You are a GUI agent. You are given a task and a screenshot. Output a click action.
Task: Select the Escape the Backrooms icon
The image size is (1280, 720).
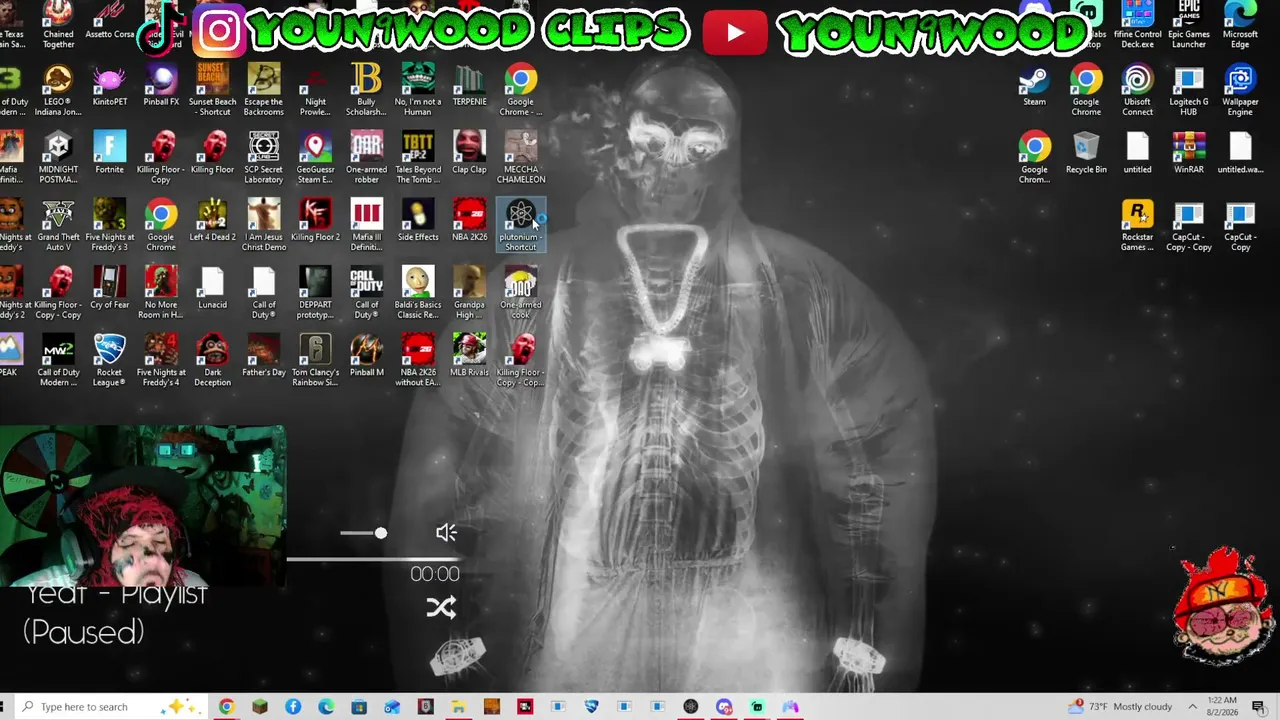click(x=264, y=90)
